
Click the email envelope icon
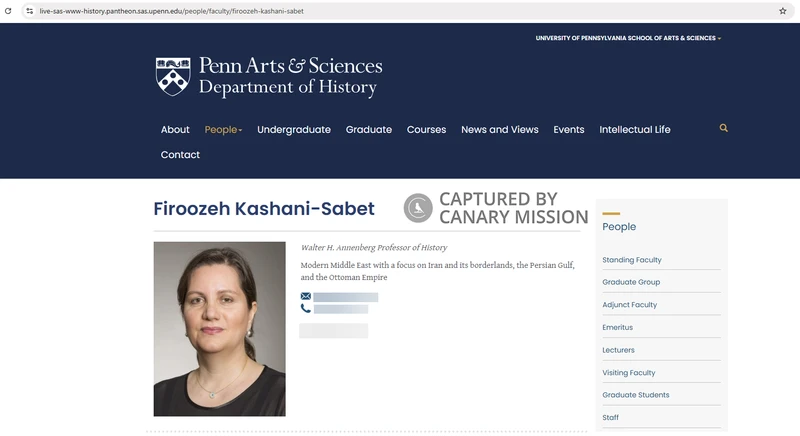[306, 297]
